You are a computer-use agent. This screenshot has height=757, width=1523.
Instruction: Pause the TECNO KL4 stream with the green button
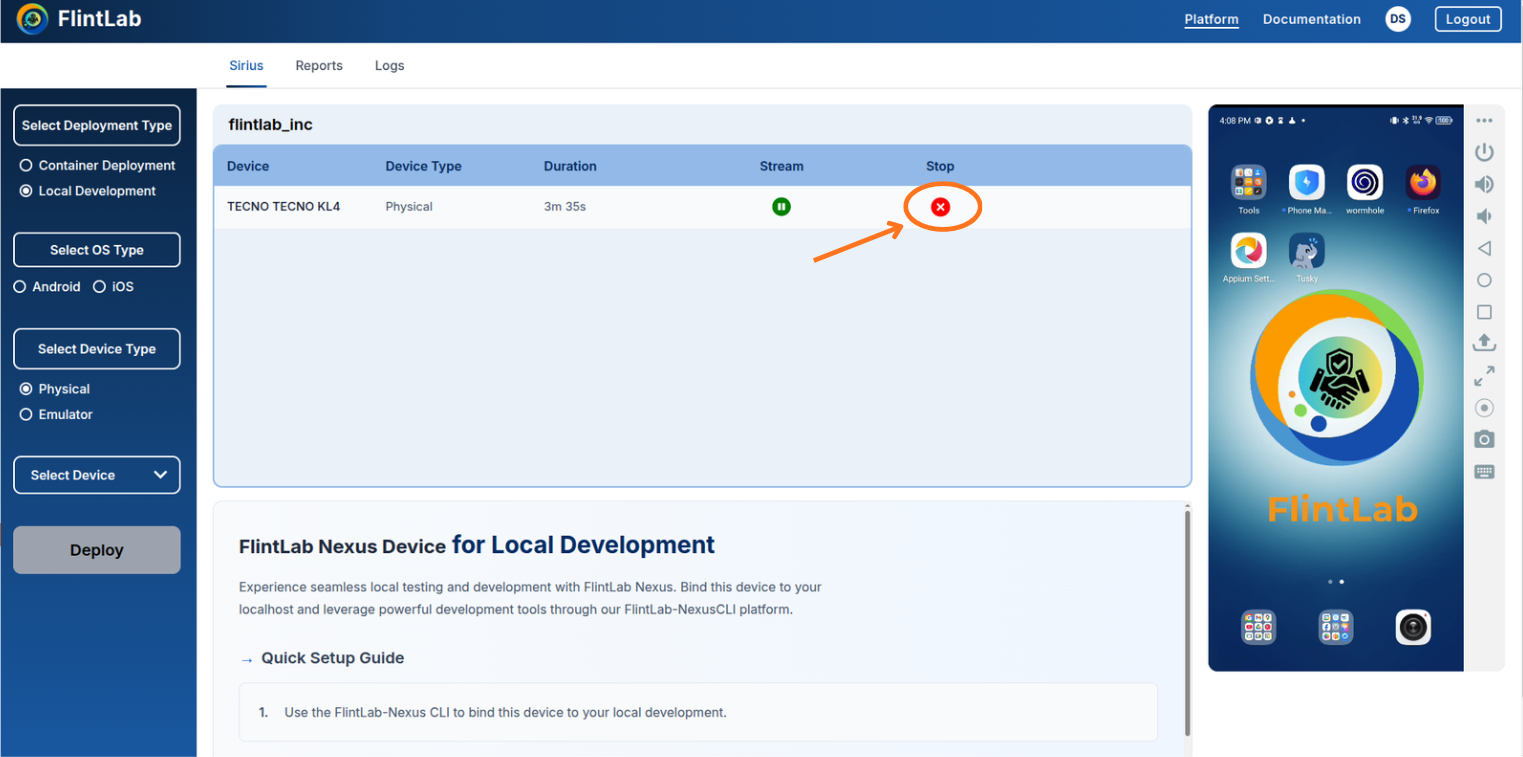[781, 207]
